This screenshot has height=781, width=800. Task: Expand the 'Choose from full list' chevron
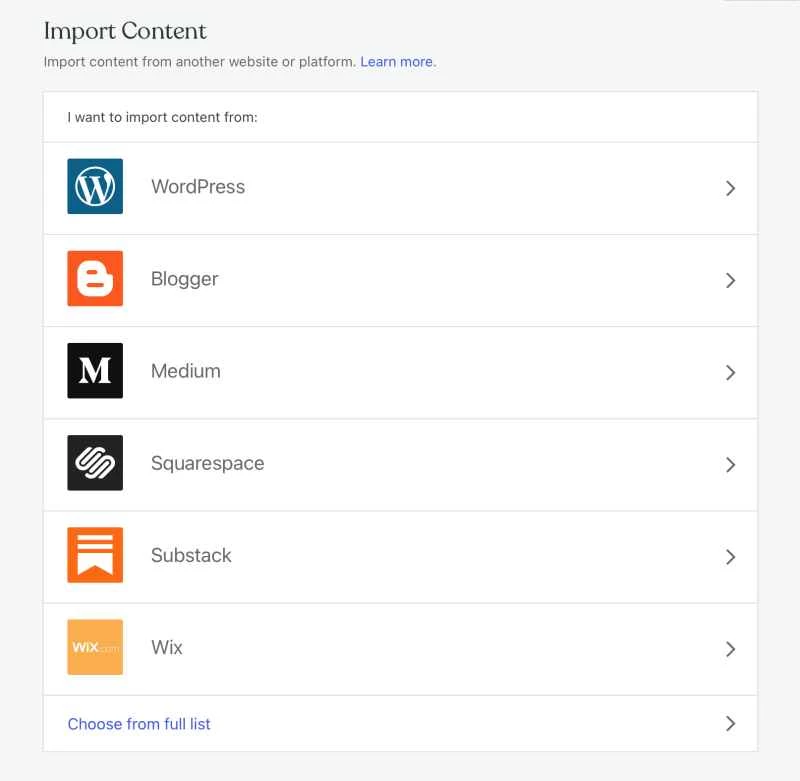pyautogui.click(x=730, y=723)
